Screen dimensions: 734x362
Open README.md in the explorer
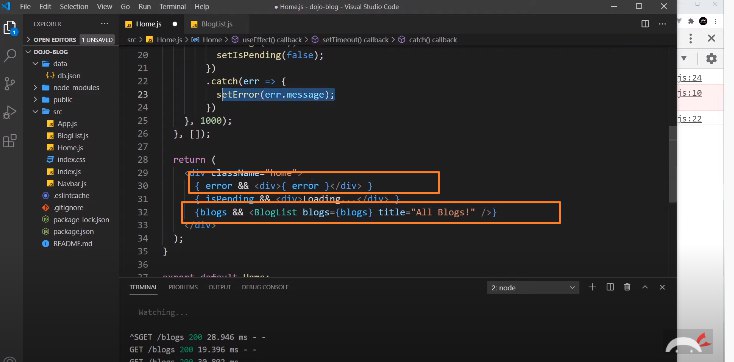tap(72, 244)
